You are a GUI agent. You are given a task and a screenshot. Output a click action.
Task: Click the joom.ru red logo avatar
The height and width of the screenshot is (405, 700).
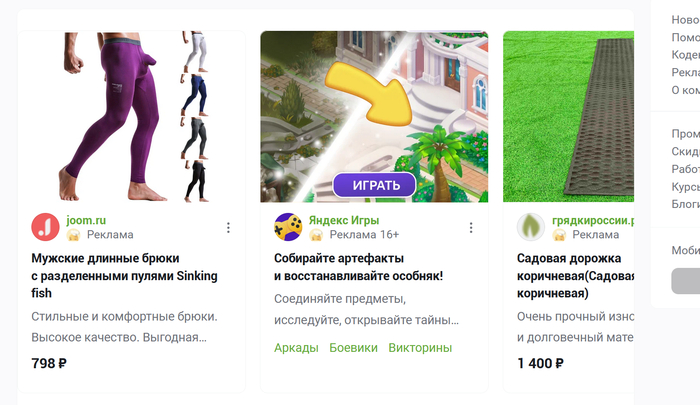45,227
